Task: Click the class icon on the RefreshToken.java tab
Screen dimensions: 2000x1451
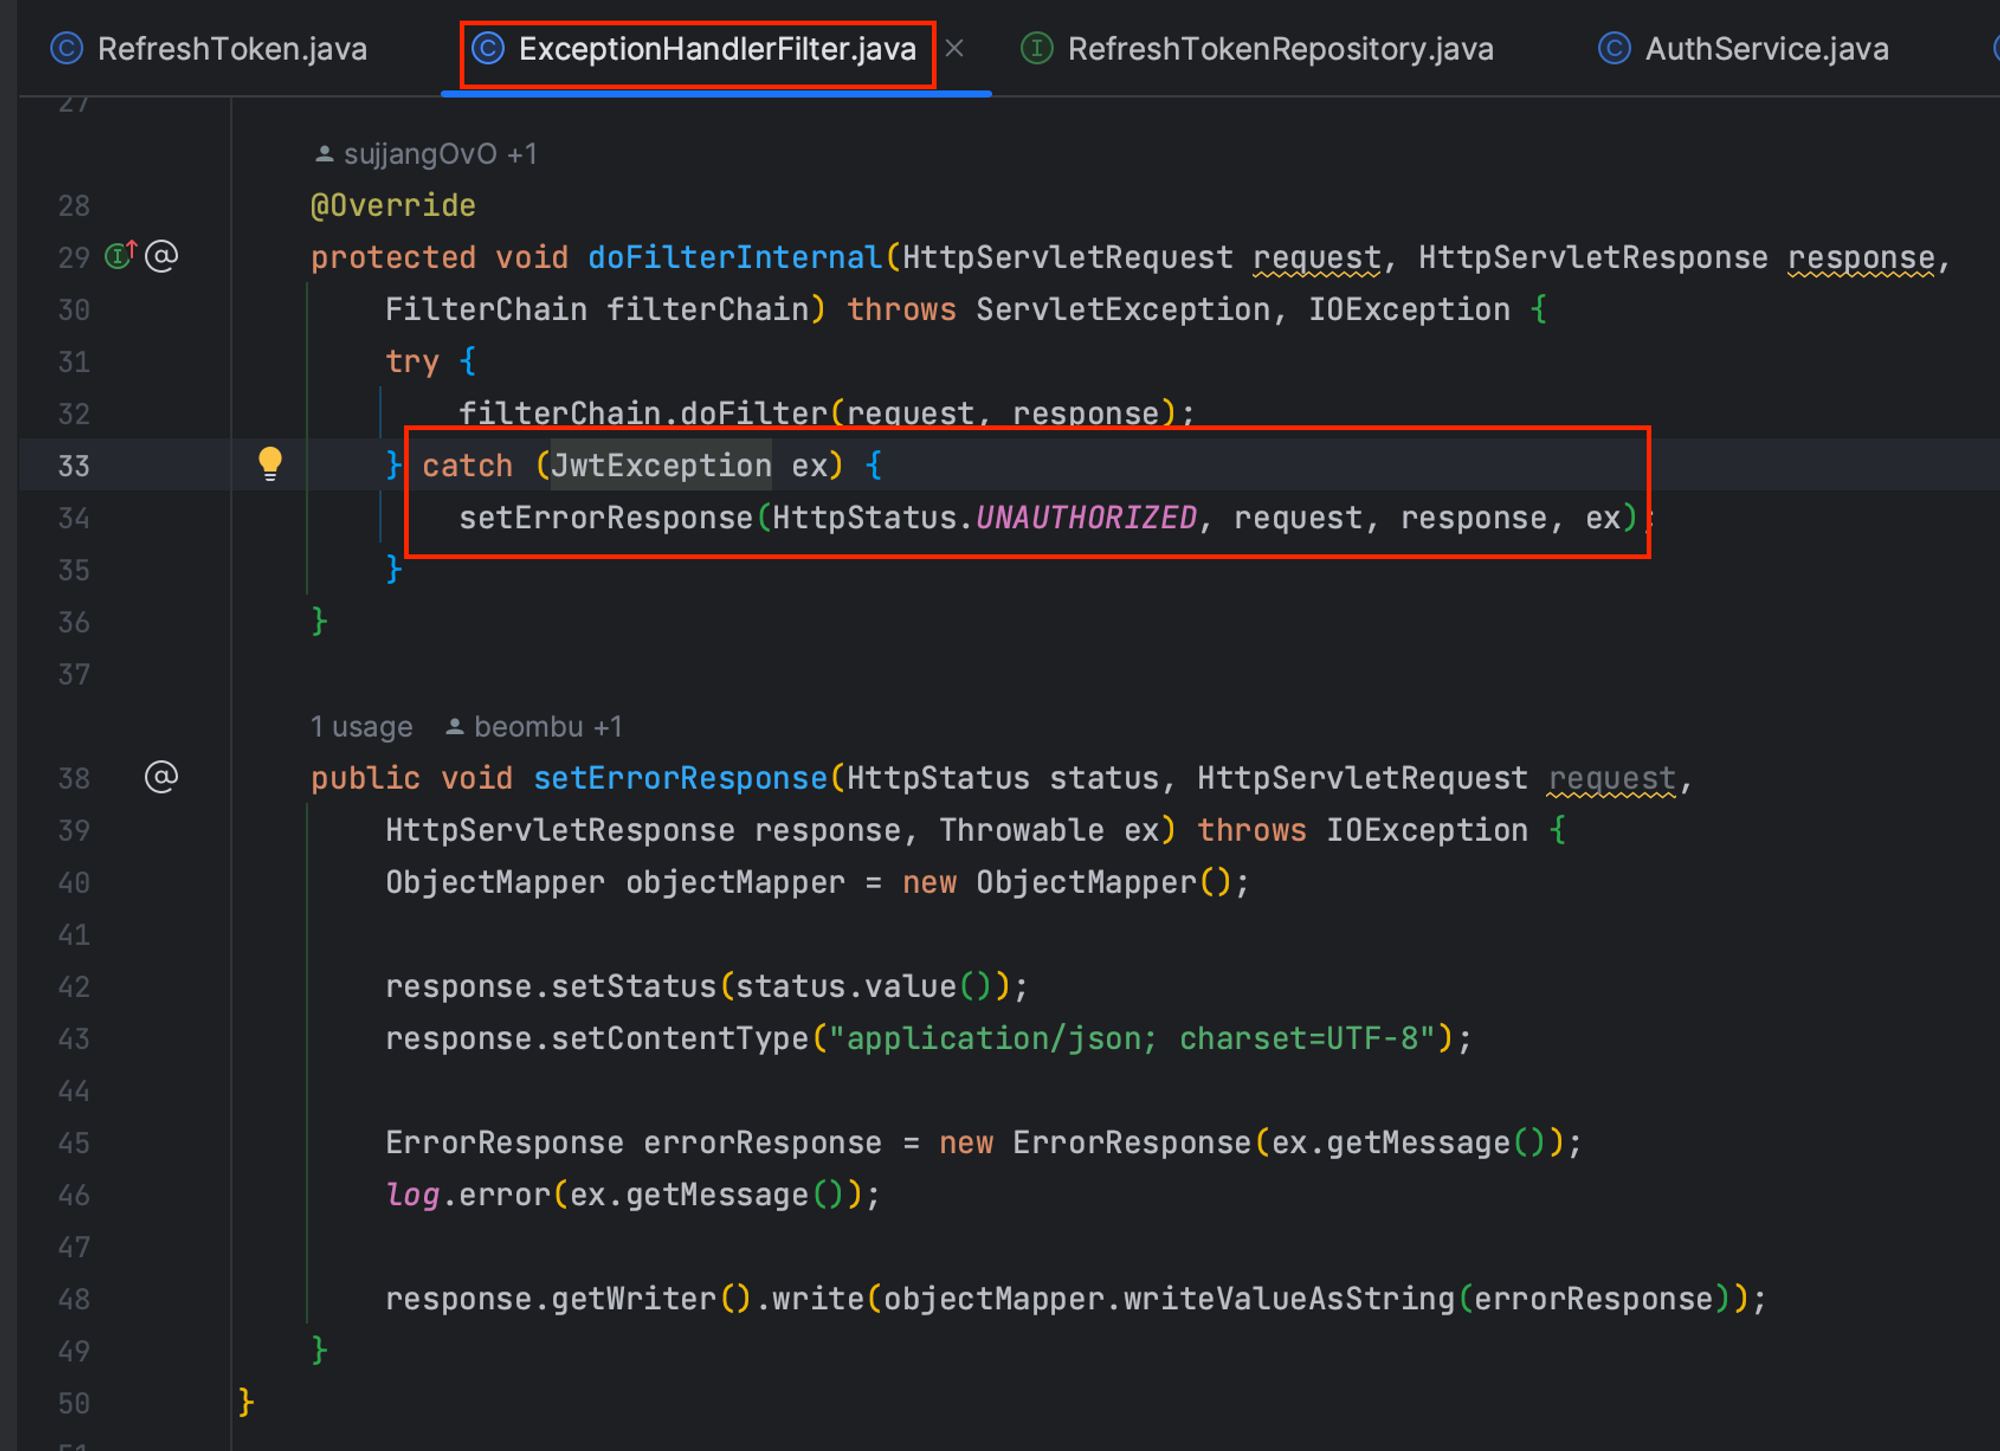Action: click(x=67, y=49)
